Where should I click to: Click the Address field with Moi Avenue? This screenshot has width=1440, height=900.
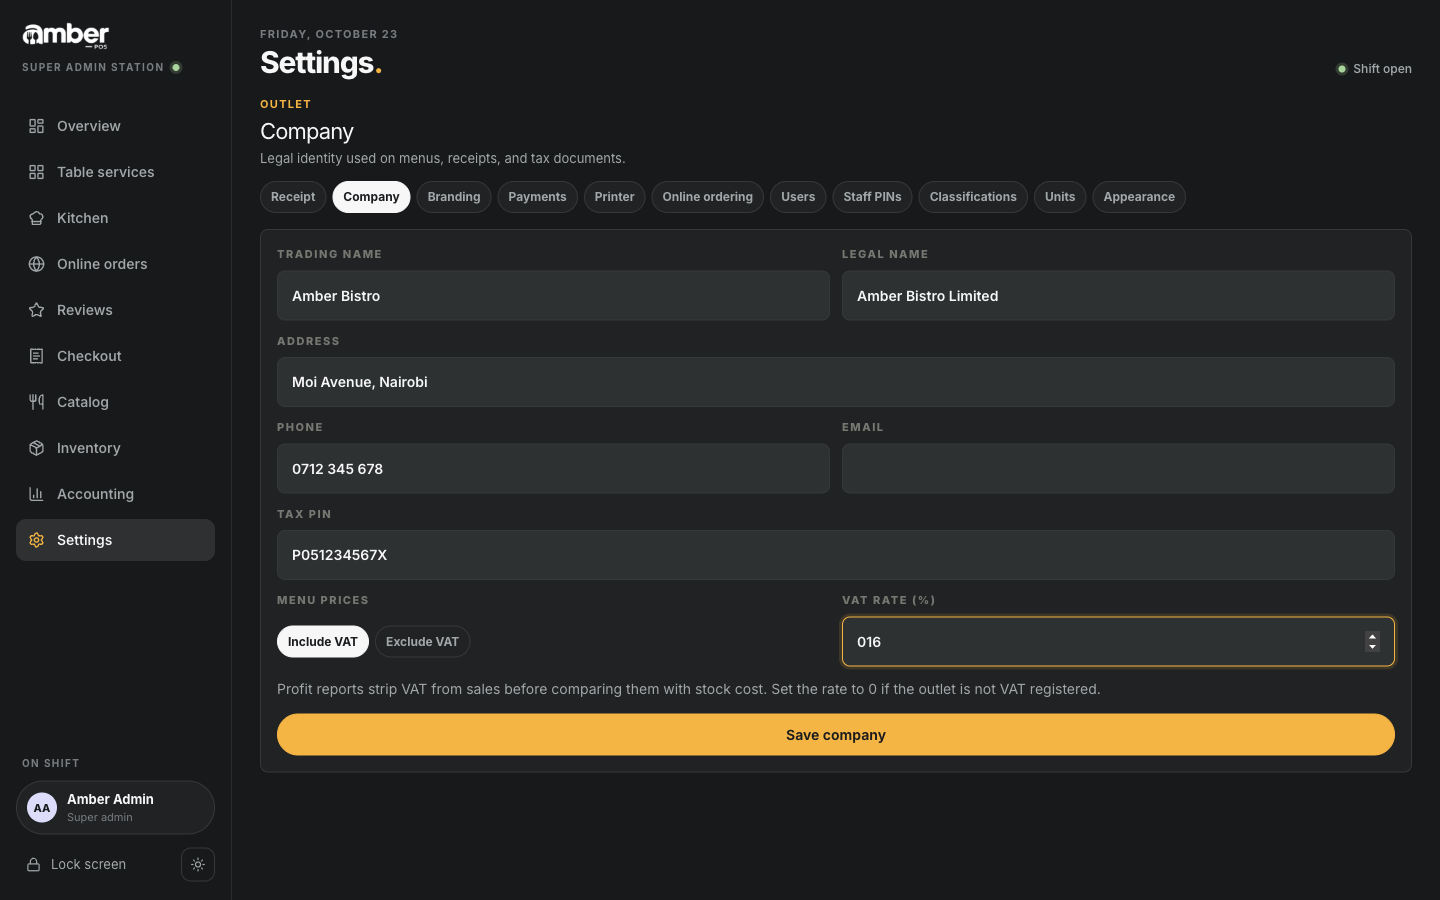836,382
